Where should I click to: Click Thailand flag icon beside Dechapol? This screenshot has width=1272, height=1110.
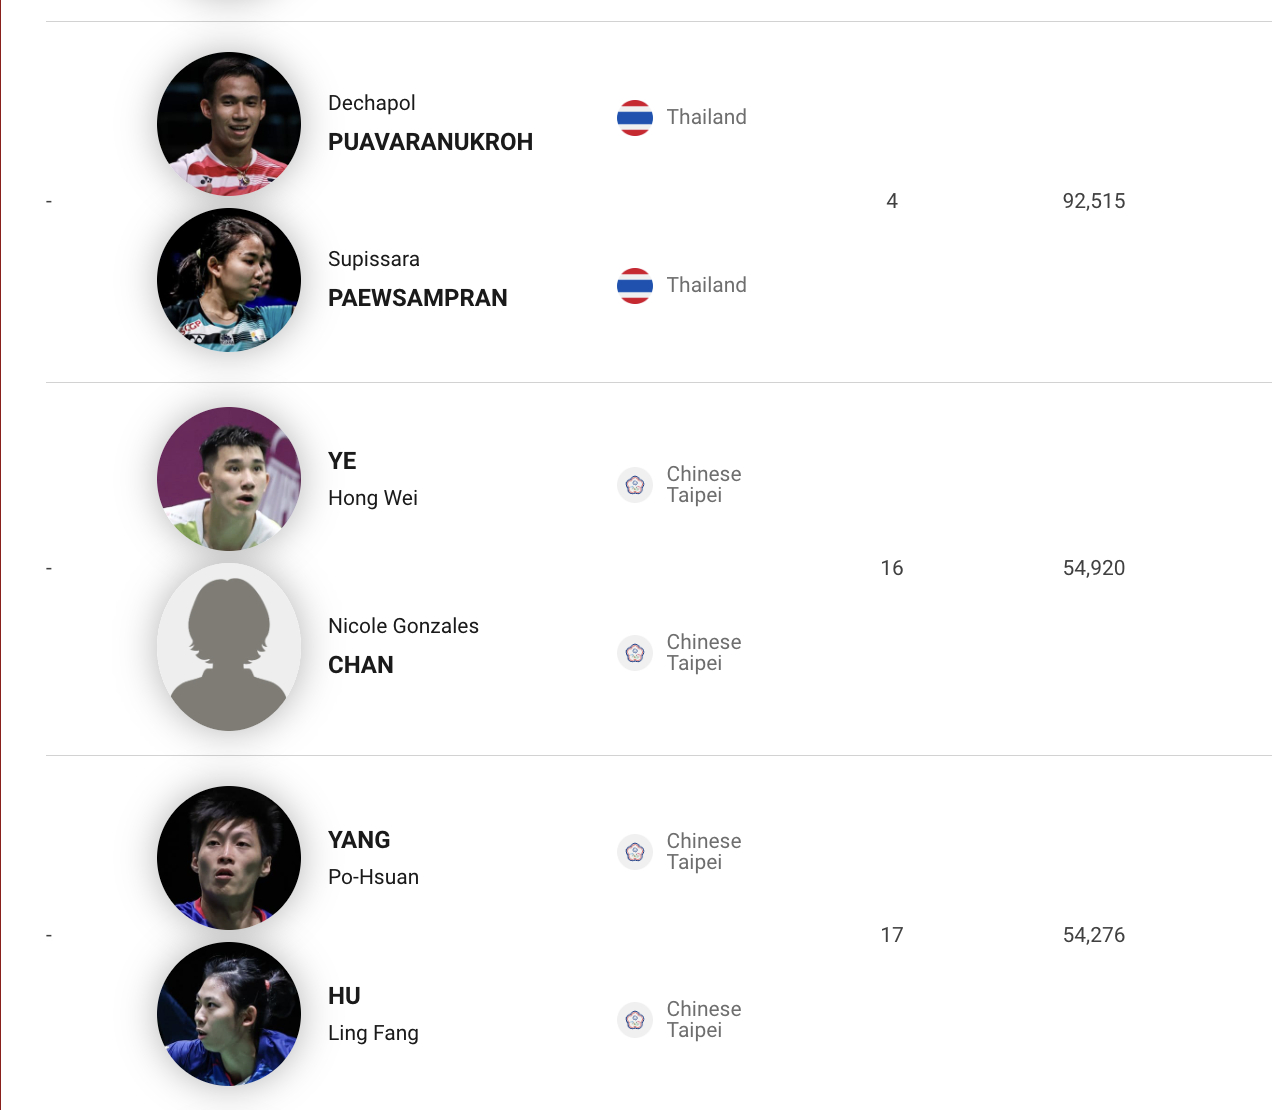[635, 118]
